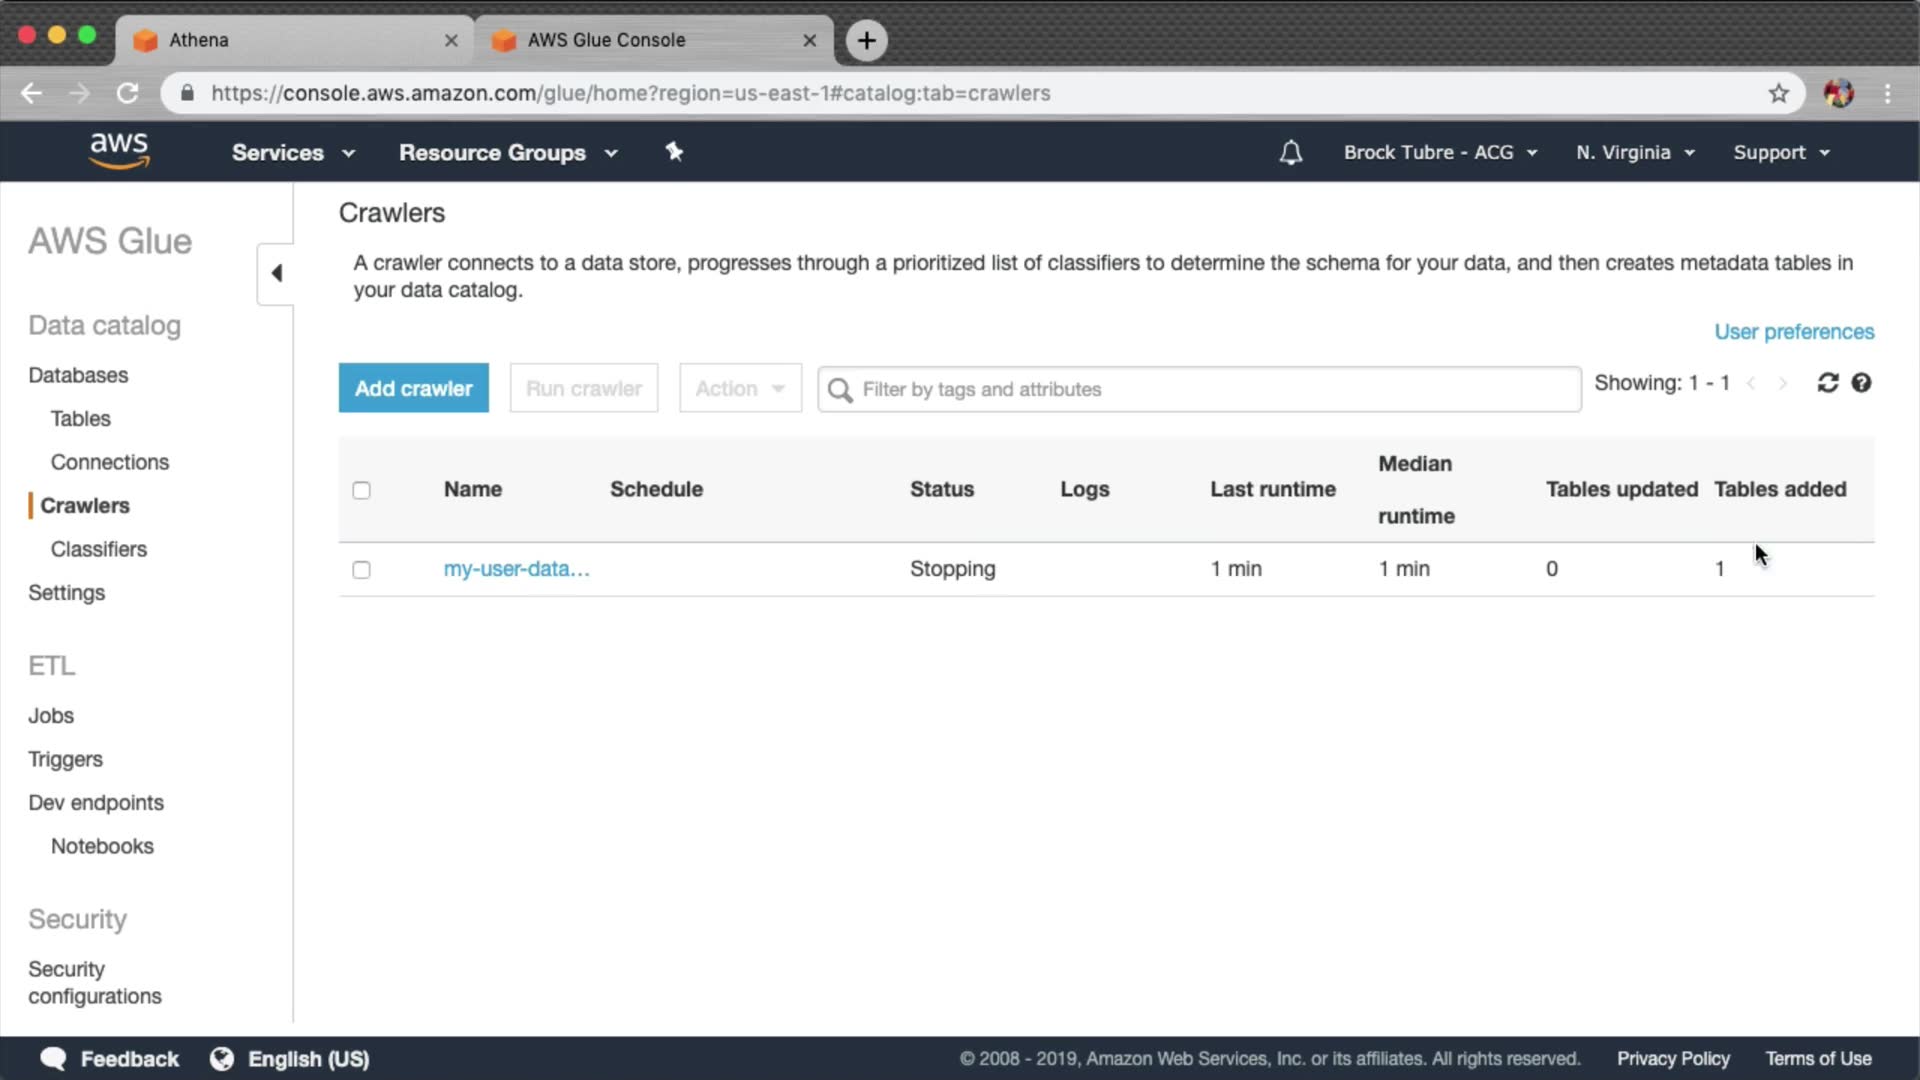
Task: Bookmark page with star icon
Action: tap(1778, 93)
